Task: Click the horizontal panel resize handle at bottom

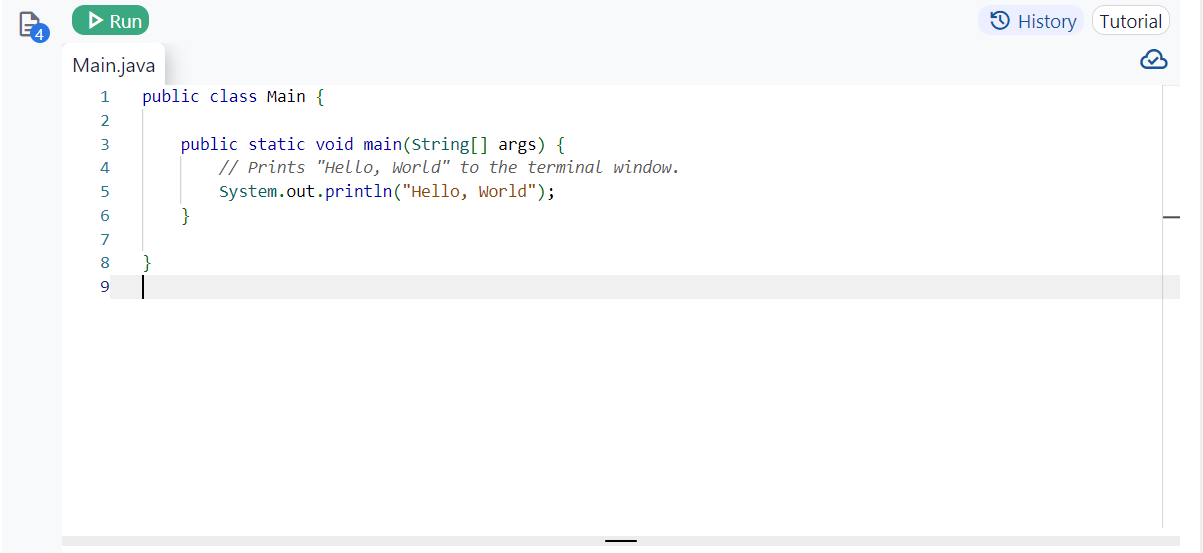Action: click(621, 541)
